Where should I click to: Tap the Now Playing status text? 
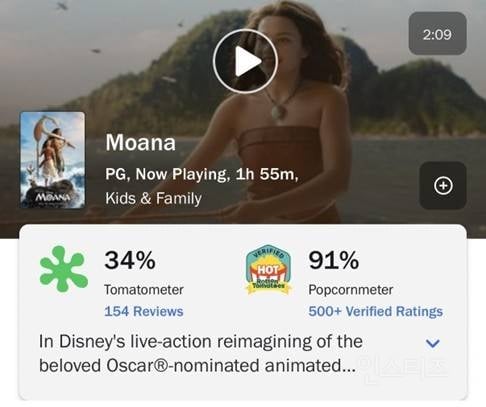point(181,174)
